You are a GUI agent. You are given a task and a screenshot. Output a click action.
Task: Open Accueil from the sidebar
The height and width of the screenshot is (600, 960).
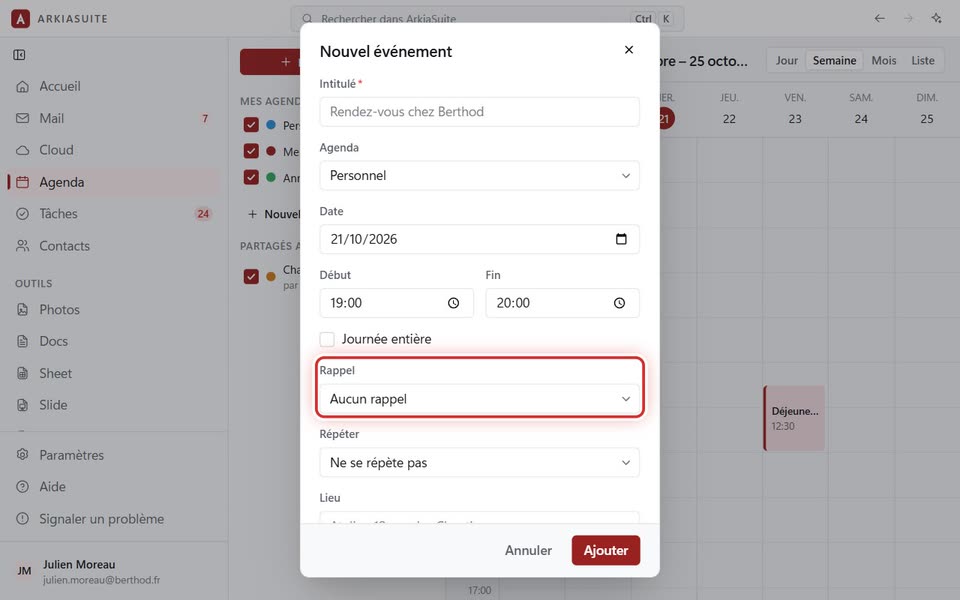point(113,86)
